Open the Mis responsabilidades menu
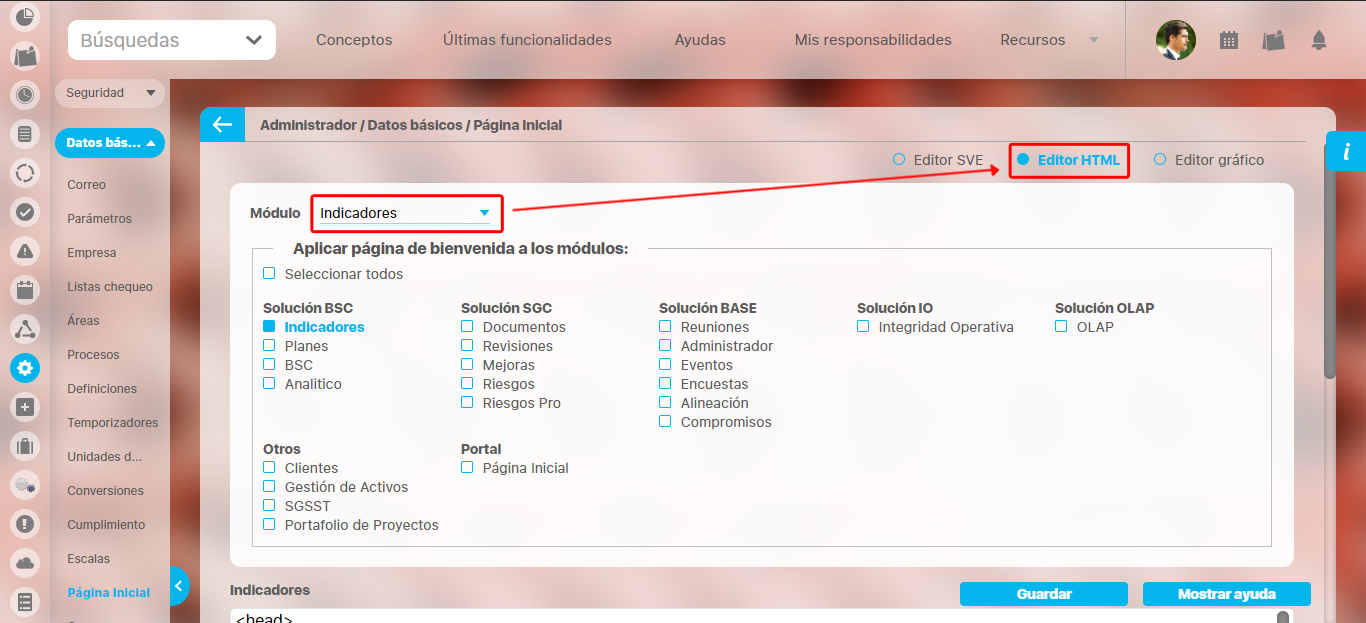Image resolution: width=1366 pixels, height=623 pixels. pos(872,41)
